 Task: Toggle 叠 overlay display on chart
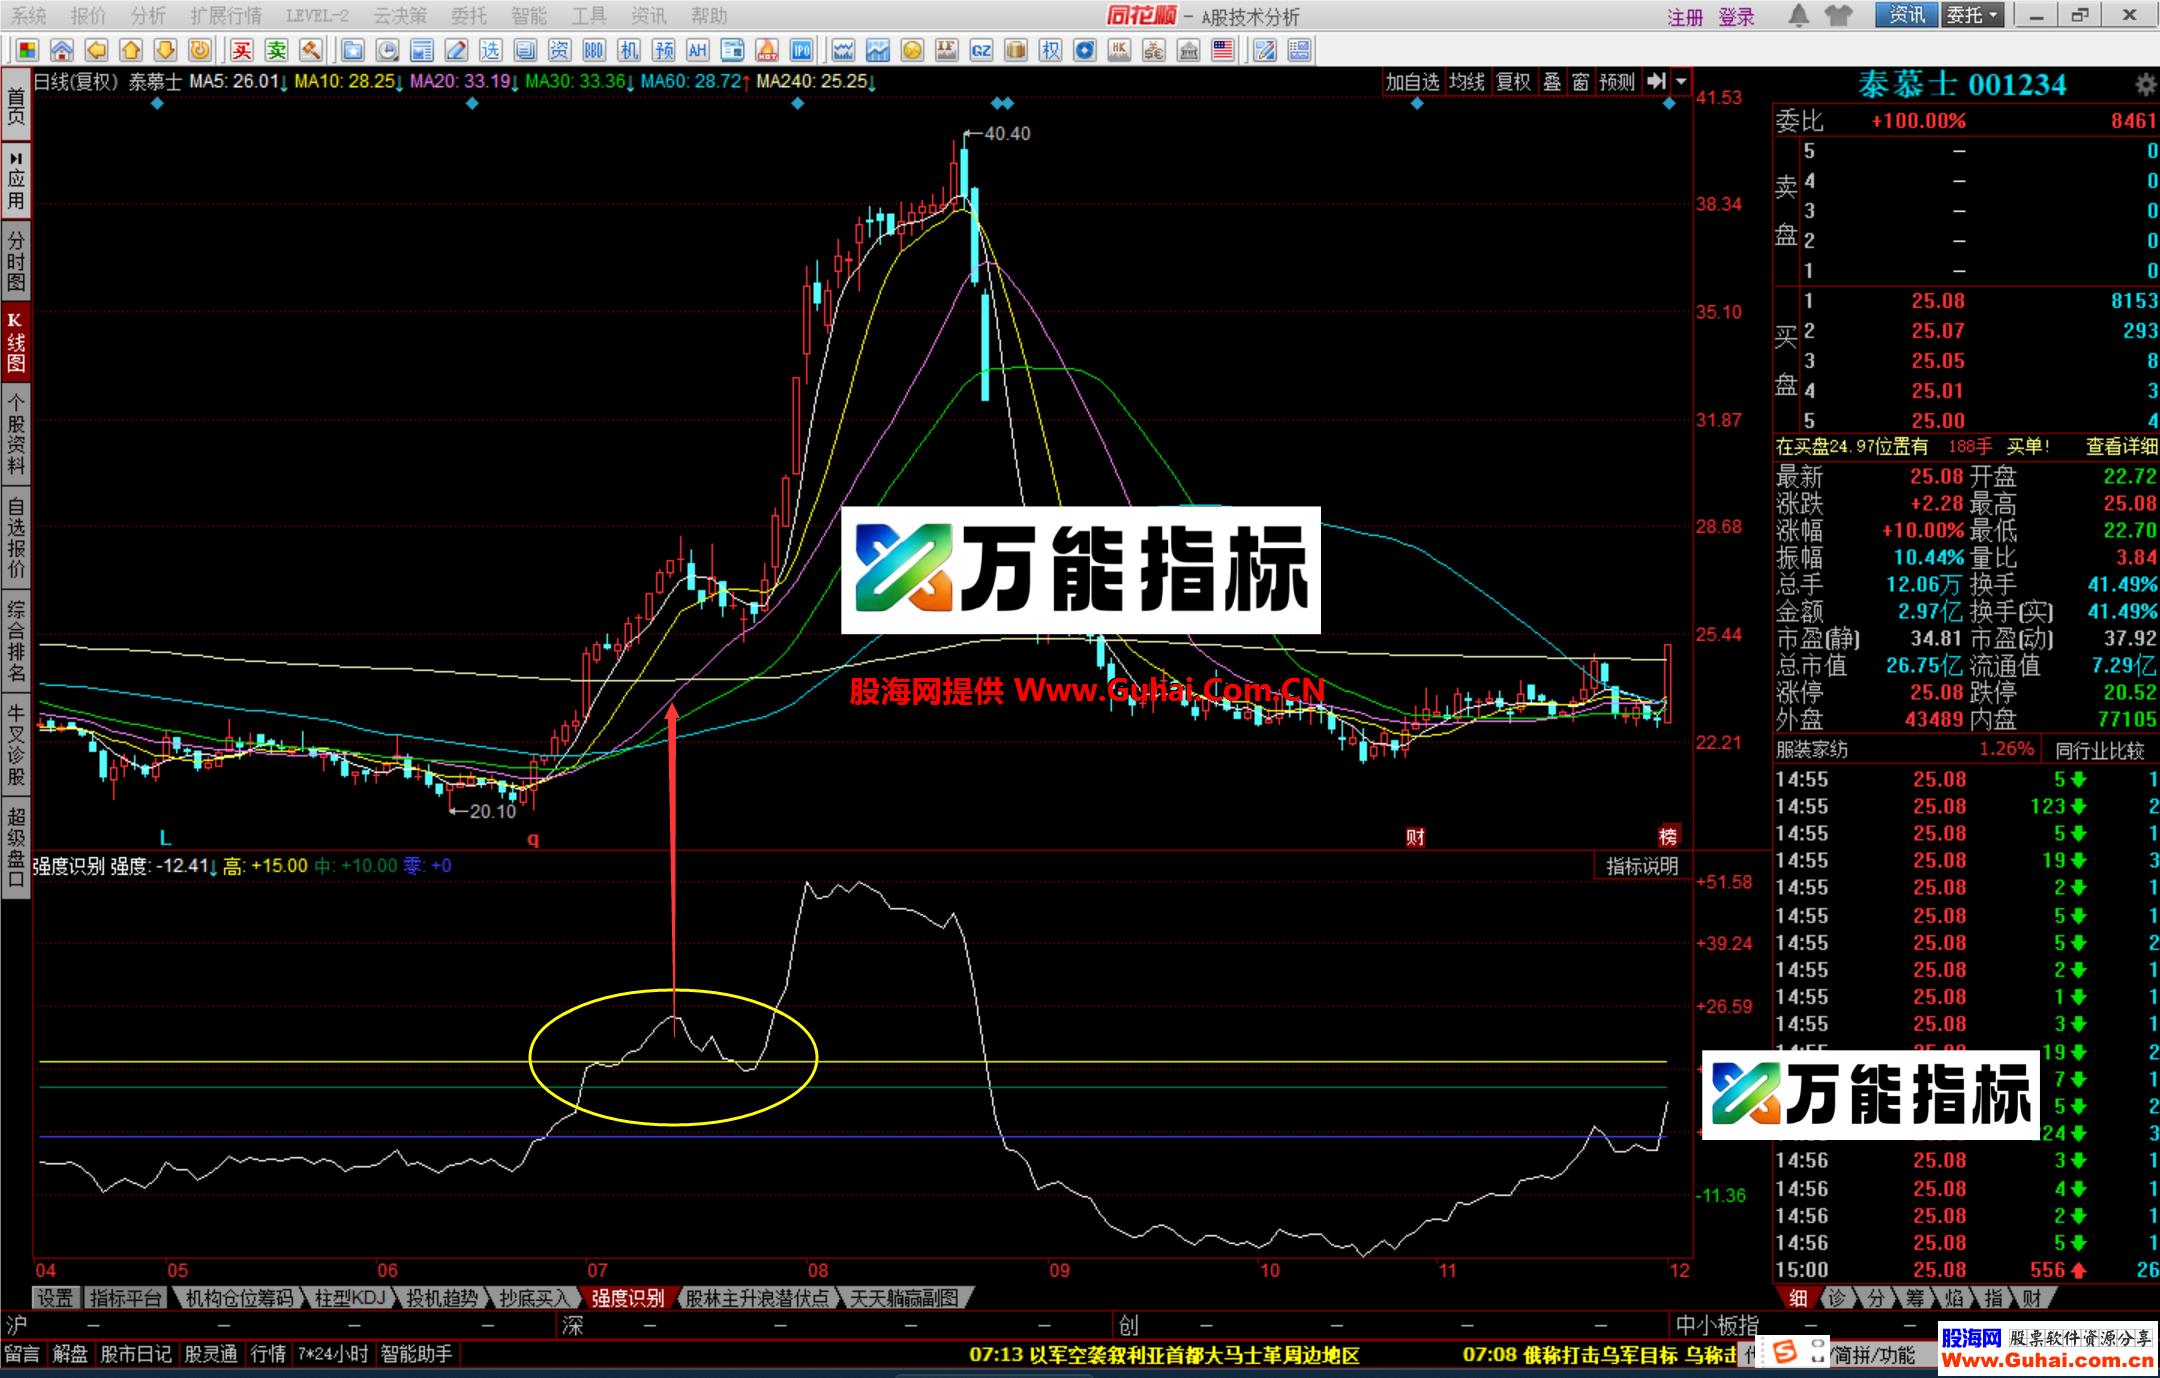click(x=1551, y=84)
